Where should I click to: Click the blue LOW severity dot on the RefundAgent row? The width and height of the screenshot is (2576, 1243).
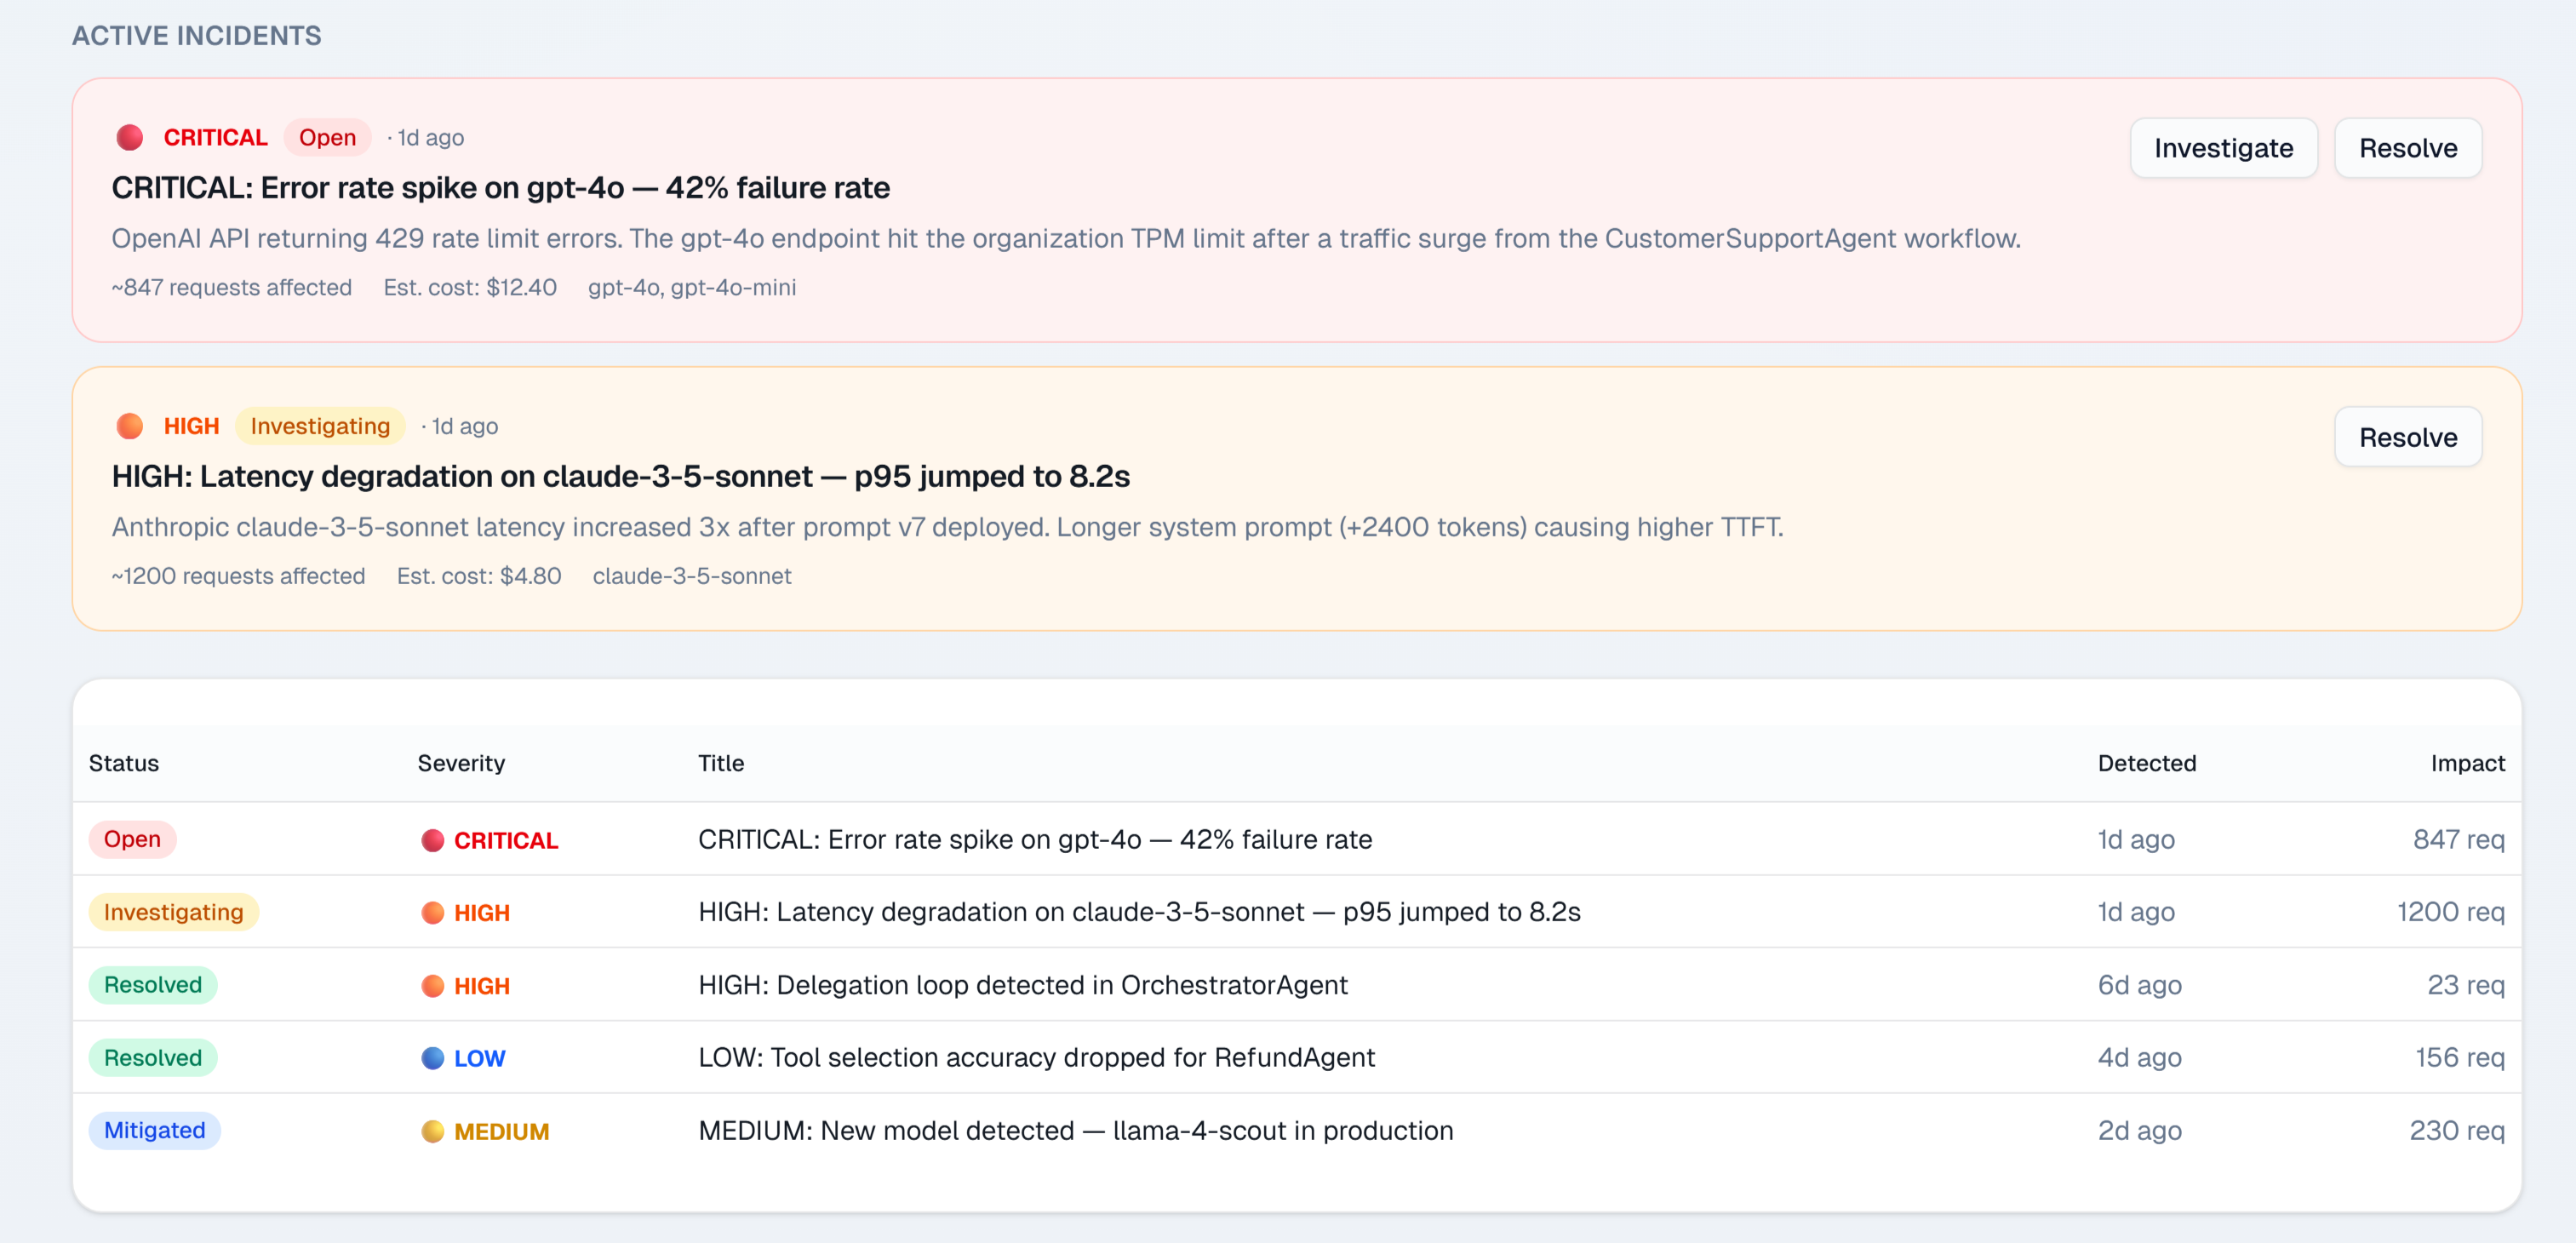(x=432, y=1057)
